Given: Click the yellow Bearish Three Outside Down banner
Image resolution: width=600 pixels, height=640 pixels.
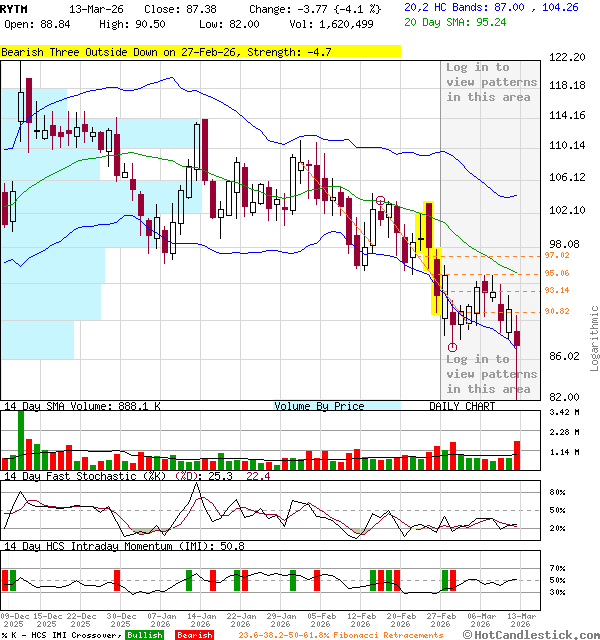Looking at the screenshot, I should (x=200, y=51).
